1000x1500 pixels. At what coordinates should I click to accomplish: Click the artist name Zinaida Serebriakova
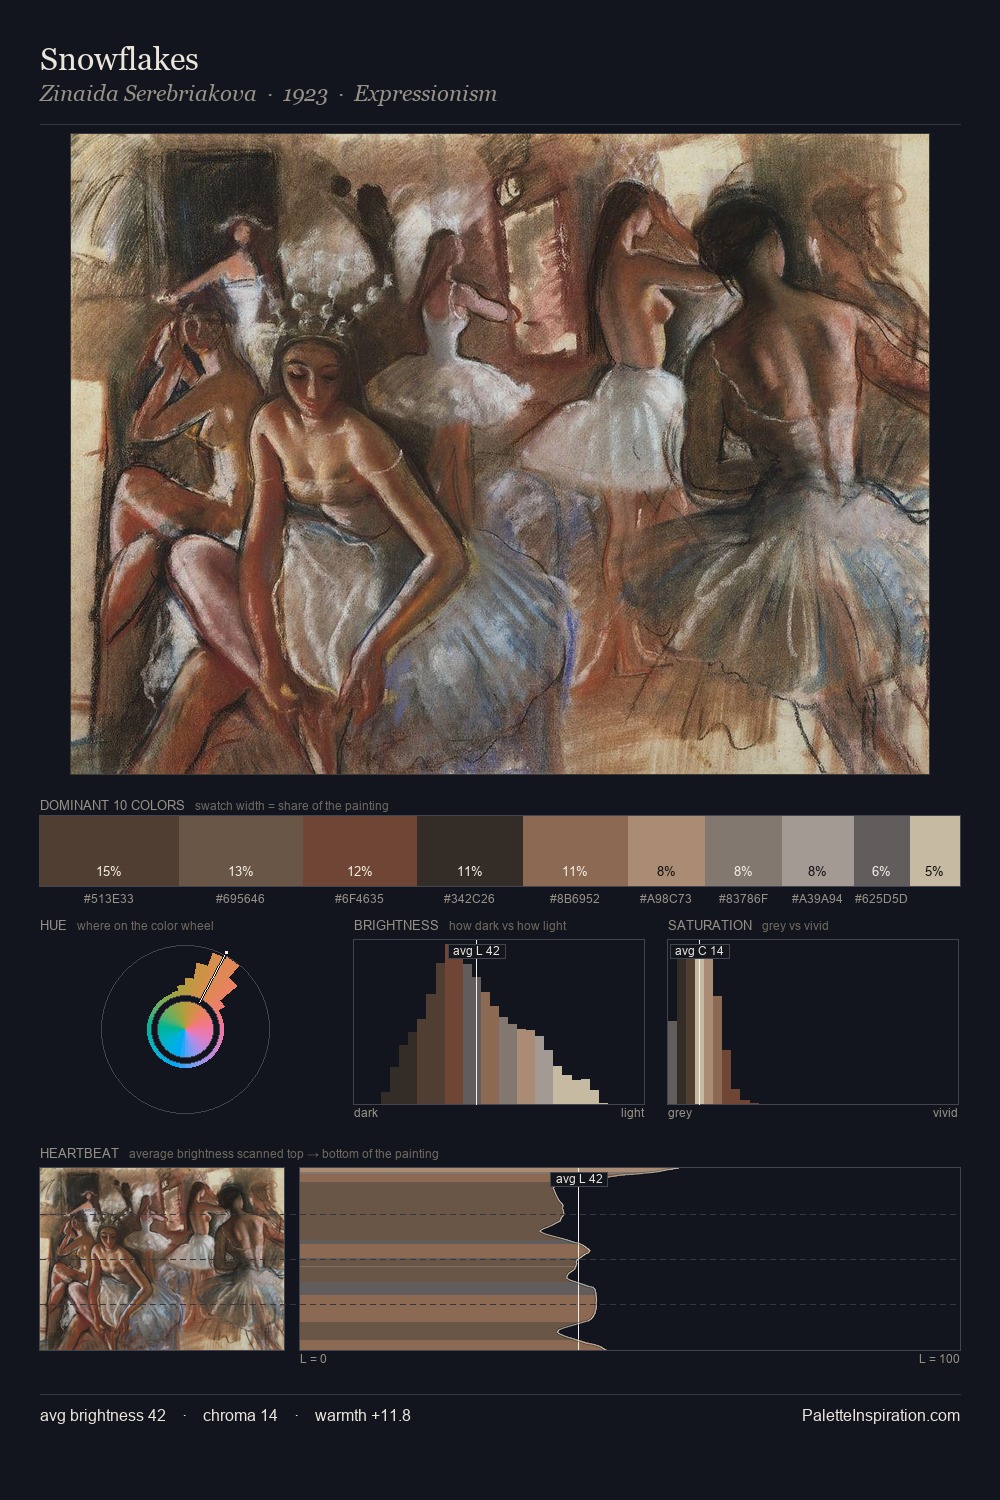(x=148, y=94)
